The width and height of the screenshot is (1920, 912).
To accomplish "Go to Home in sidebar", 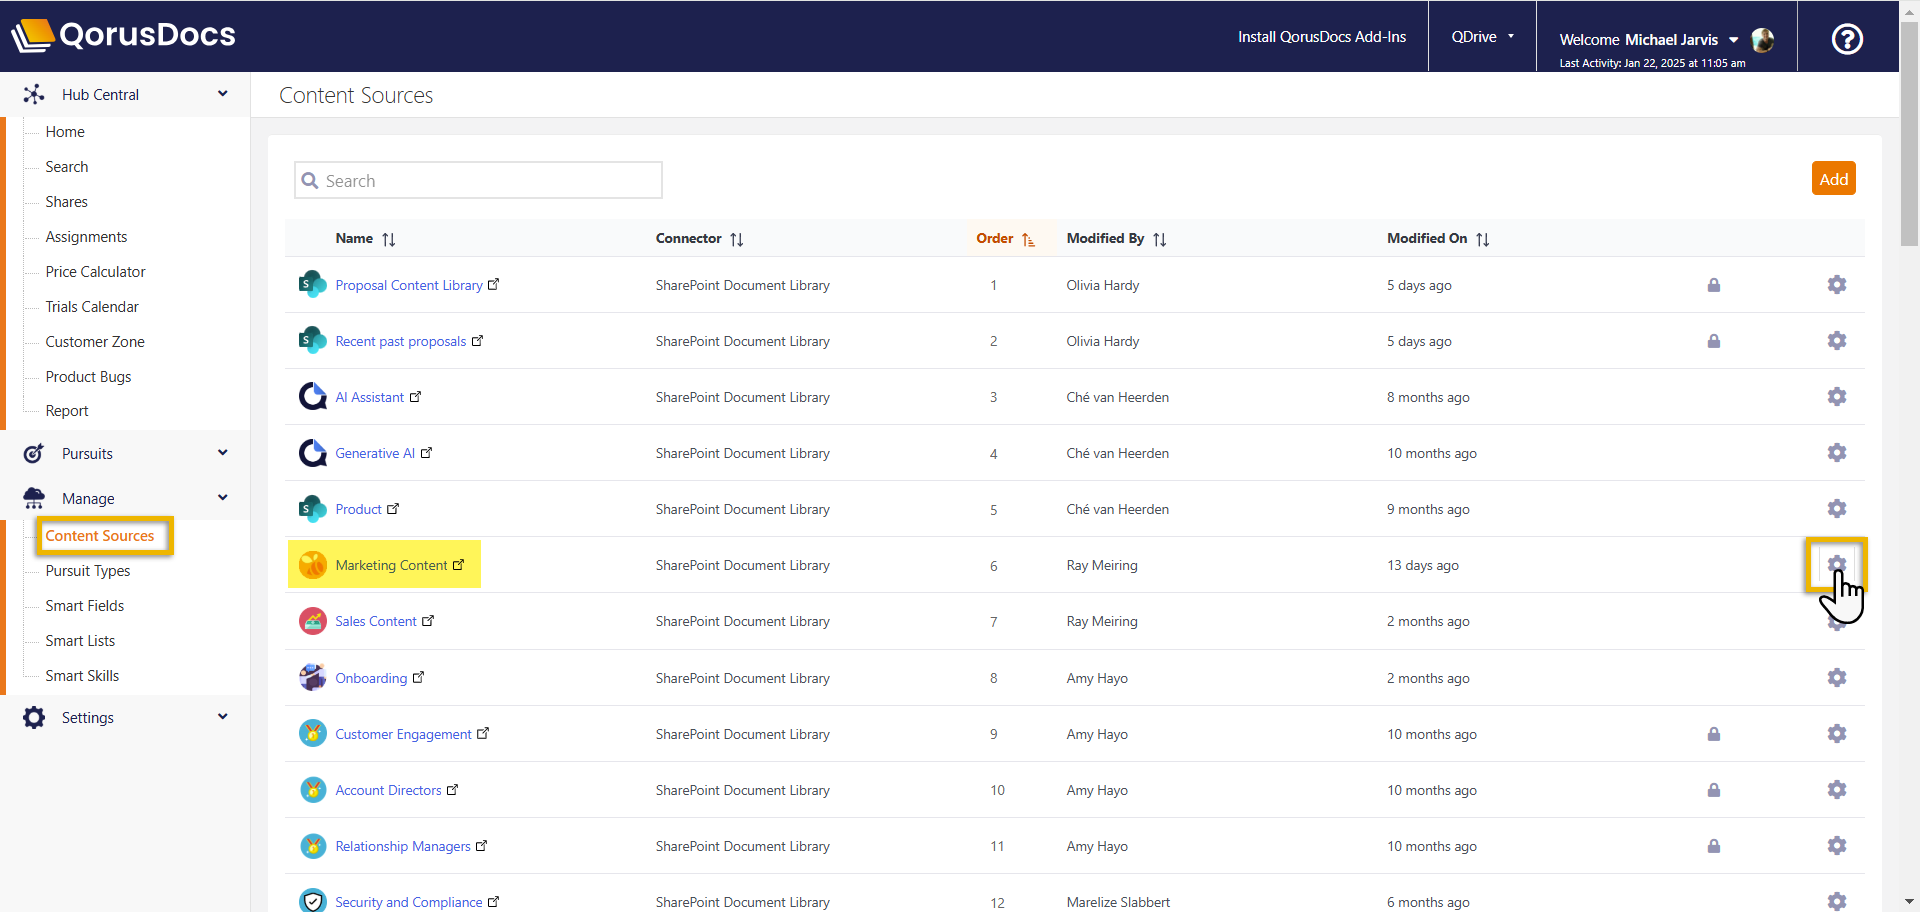I will pos(65,131).
